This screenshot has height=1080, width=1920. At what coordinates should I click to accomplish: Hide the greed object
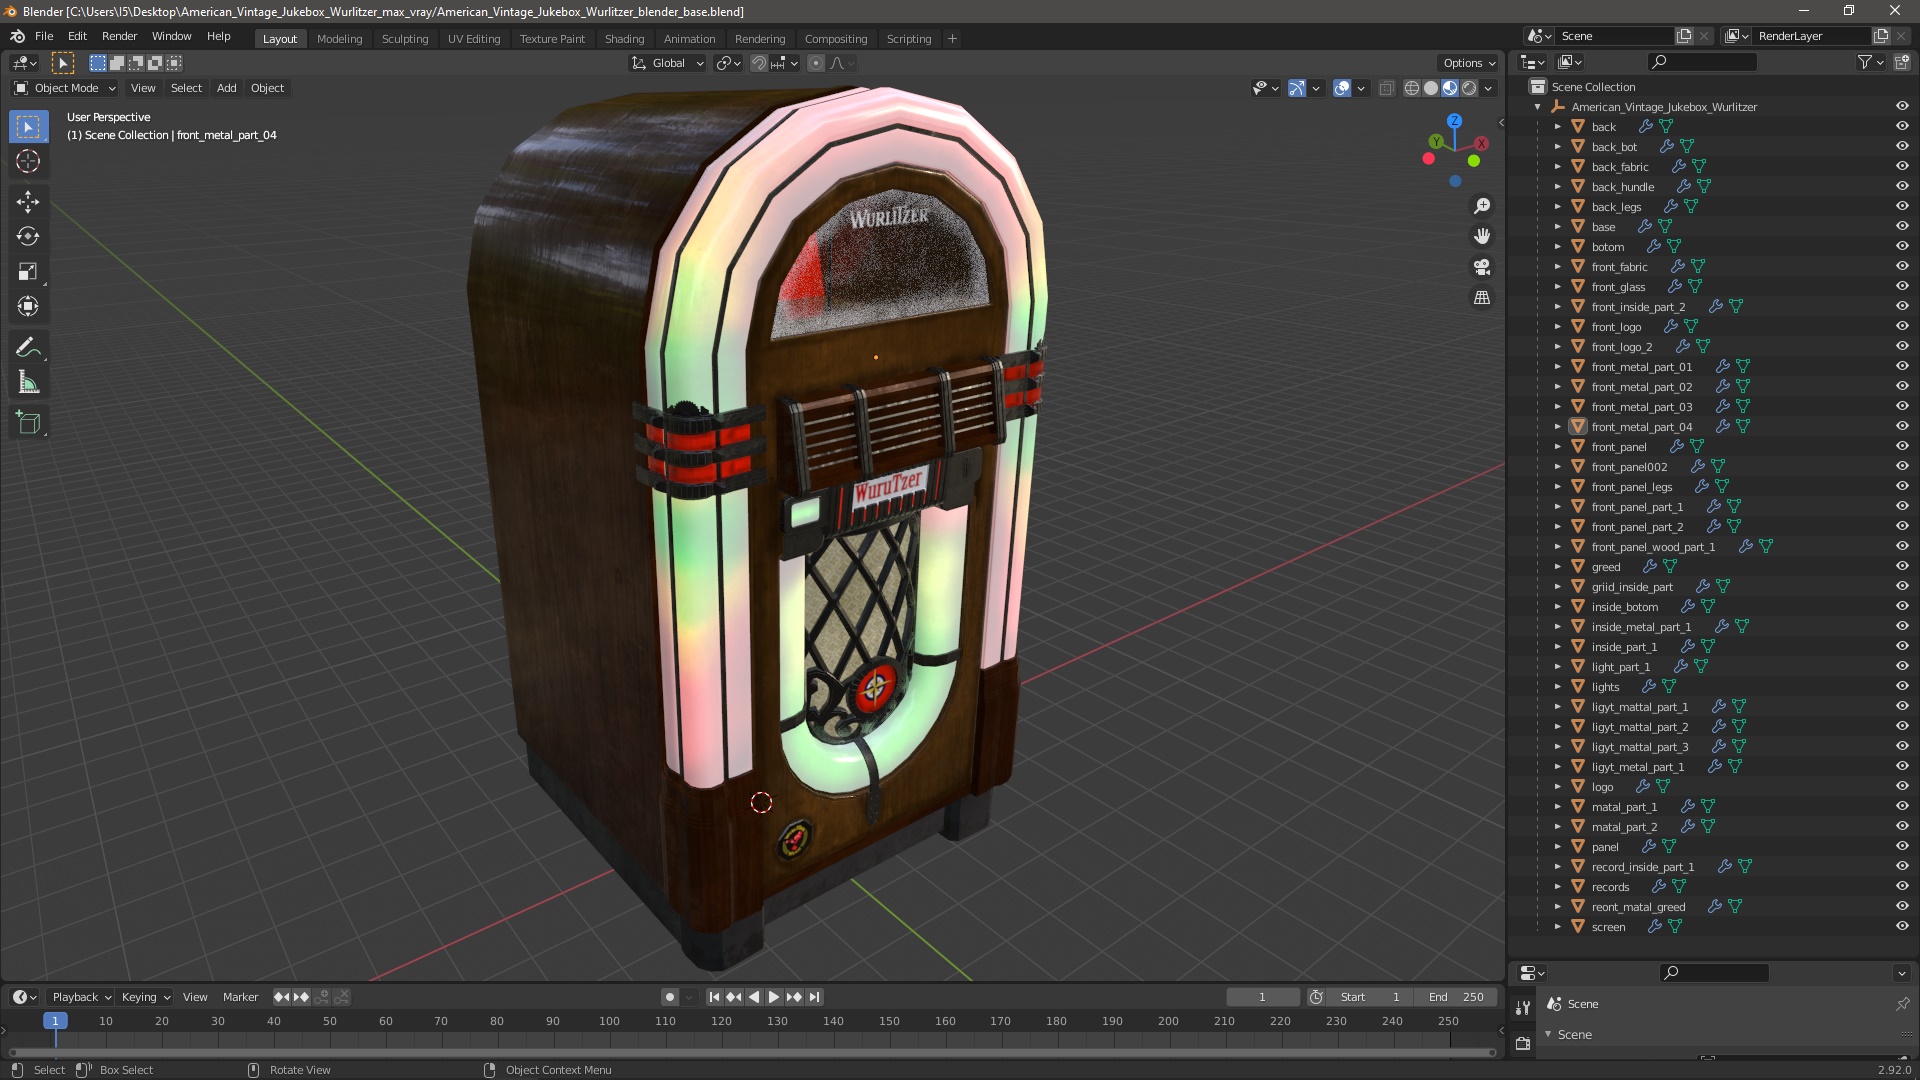pyautogui.click(x=1902, y=567)
